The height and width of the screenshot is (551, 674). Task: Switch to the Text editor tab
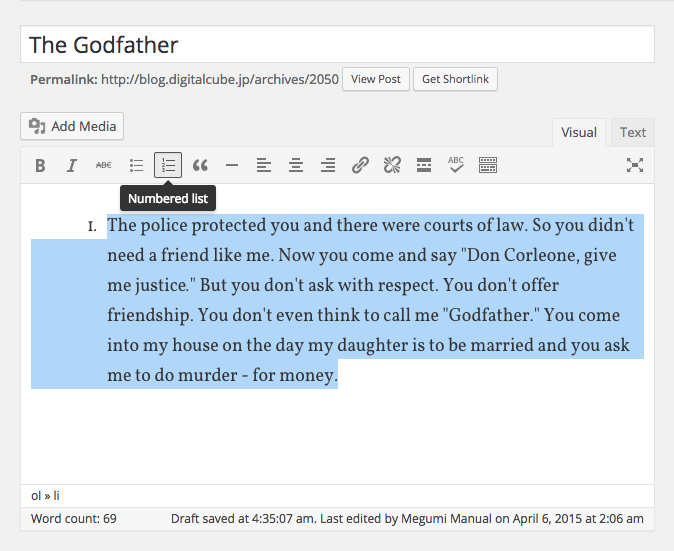[632, 132]
